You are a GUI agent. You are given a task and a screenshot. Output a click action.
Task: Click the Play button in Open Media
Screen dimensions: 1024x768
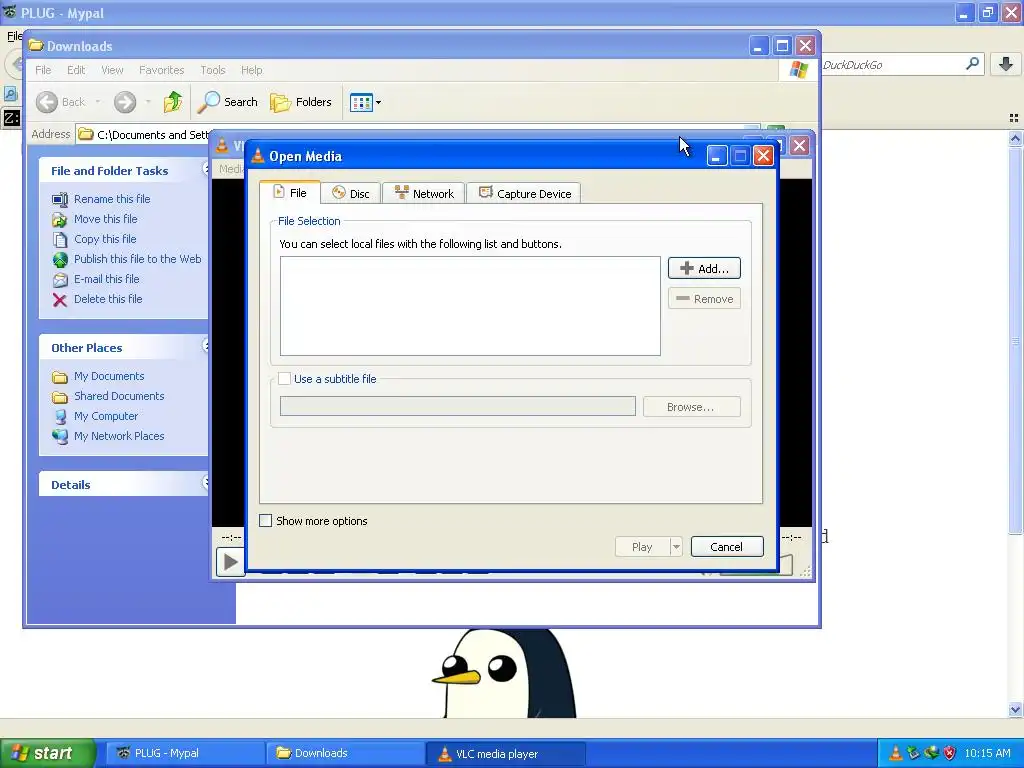642,547
